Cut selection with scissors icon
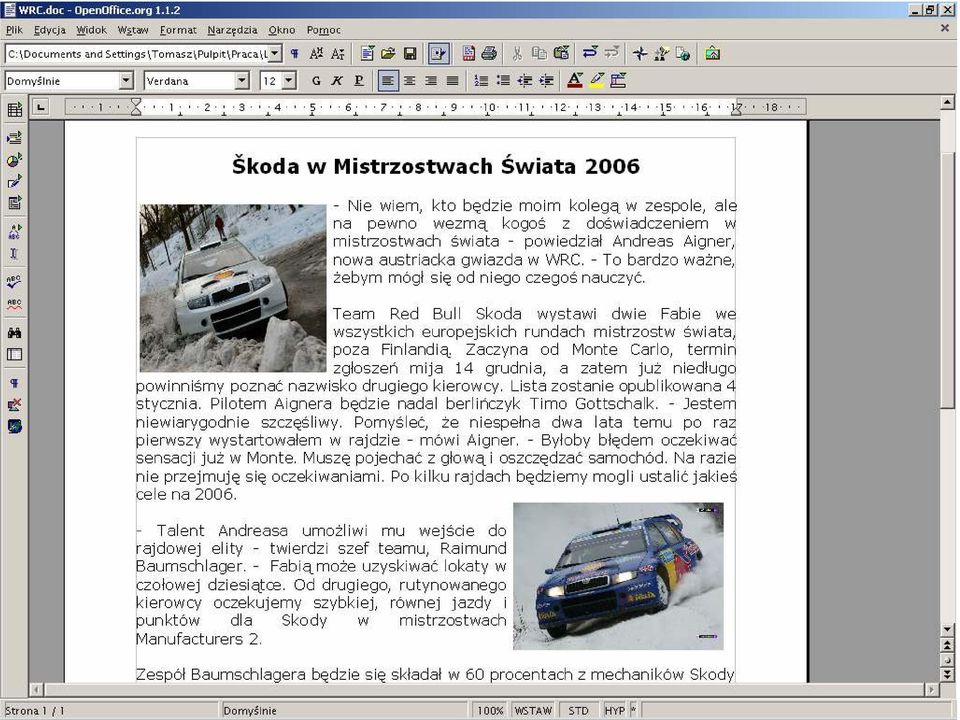Viewport: 960px width, 720px height. (x=517, y=54)
